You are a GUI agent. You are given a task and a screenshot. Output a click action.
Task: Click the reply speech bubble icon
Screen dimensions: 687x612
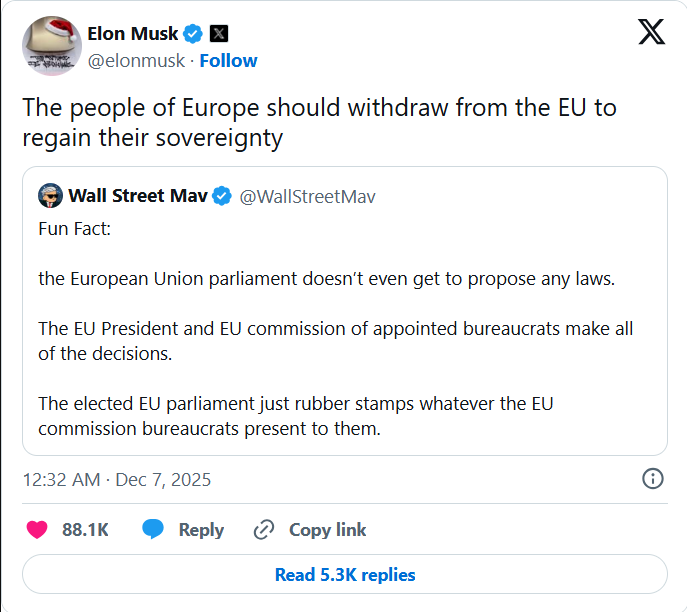tap(153, 530)
